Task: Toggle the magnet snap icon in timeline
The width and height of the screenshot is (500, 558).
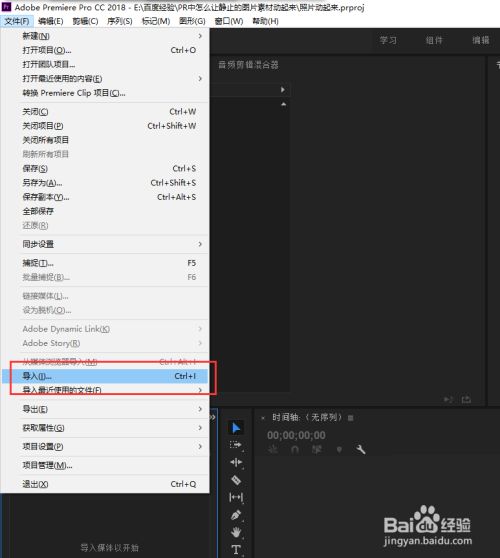Action: point(295,450)
